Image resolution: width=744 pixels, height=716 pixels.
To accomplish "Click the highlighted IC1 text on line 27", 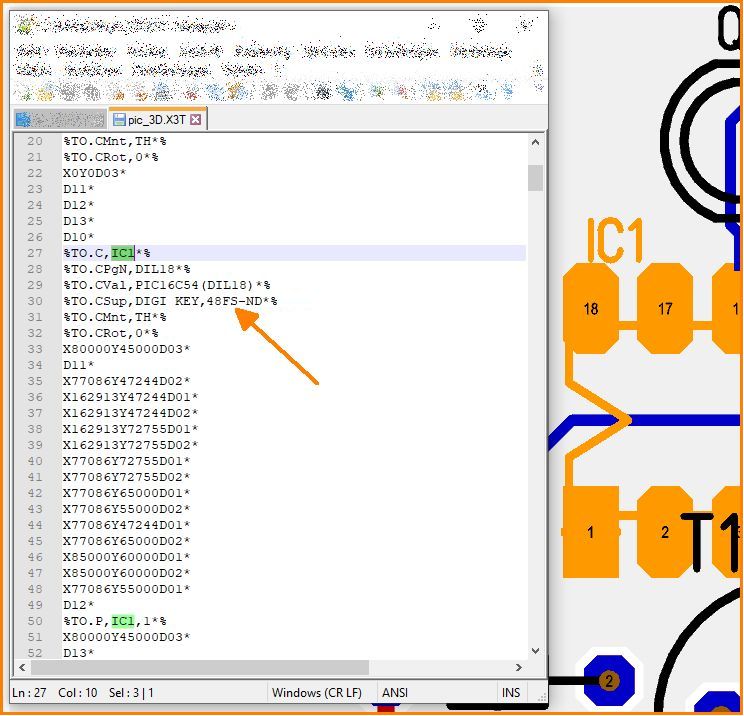I will [122, 253].
